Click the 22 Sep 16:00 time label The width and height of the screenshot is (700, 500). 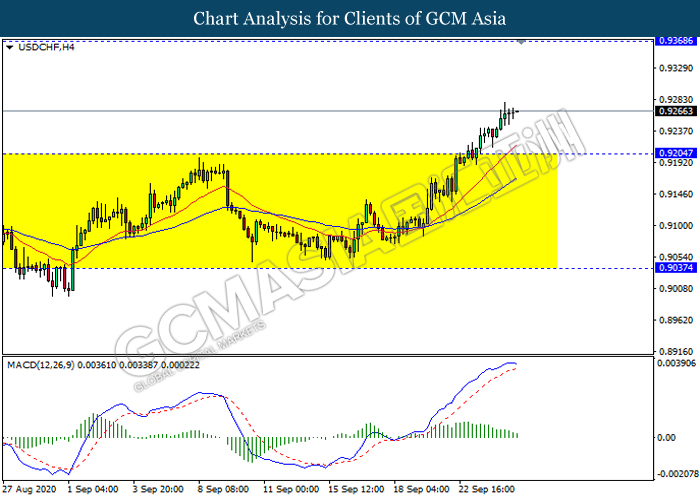(487, 489)
